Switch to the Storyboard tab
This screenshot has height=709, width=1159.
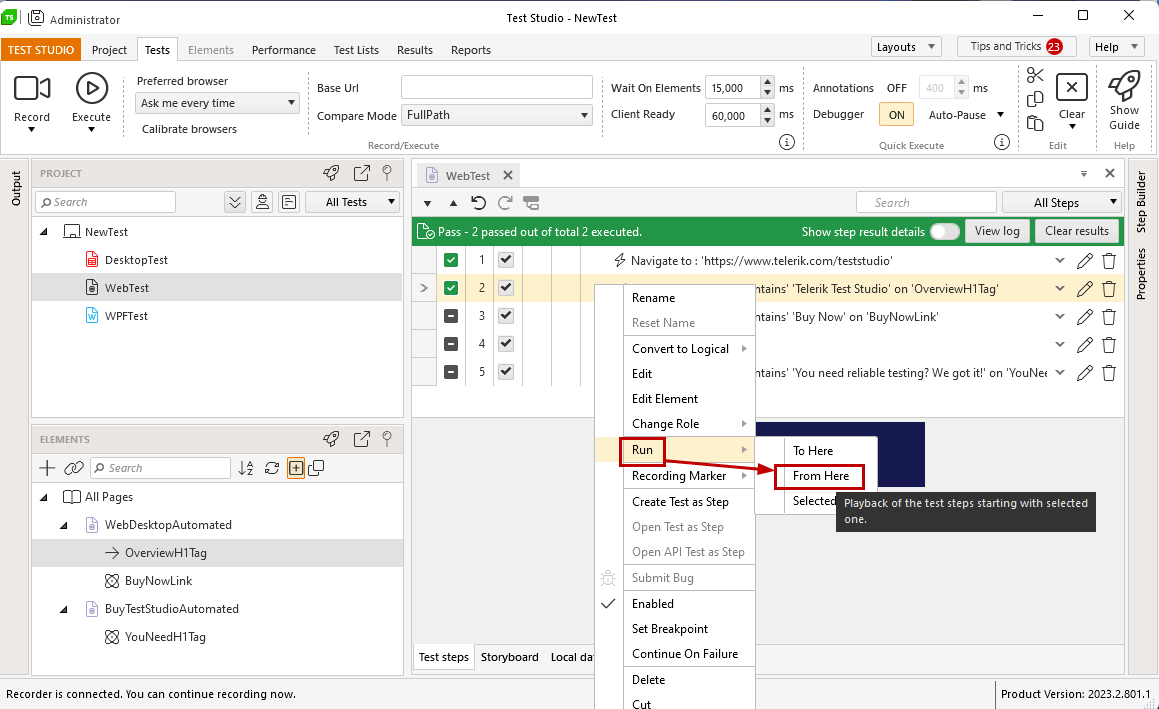coord(509,657)
